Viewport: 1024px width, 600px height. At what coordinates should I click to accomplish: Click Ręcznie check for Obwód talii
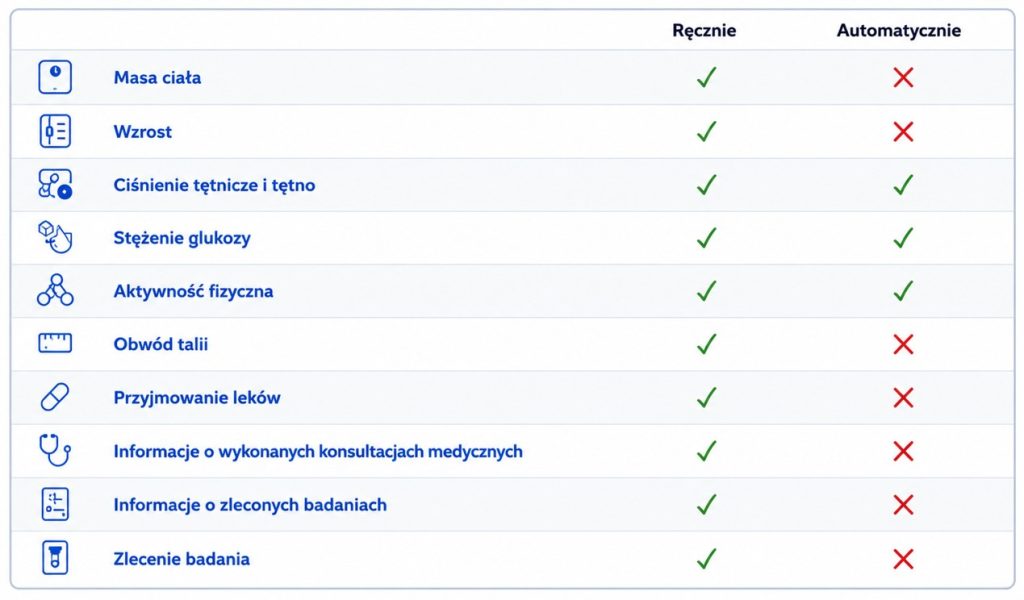coord(707,343)
